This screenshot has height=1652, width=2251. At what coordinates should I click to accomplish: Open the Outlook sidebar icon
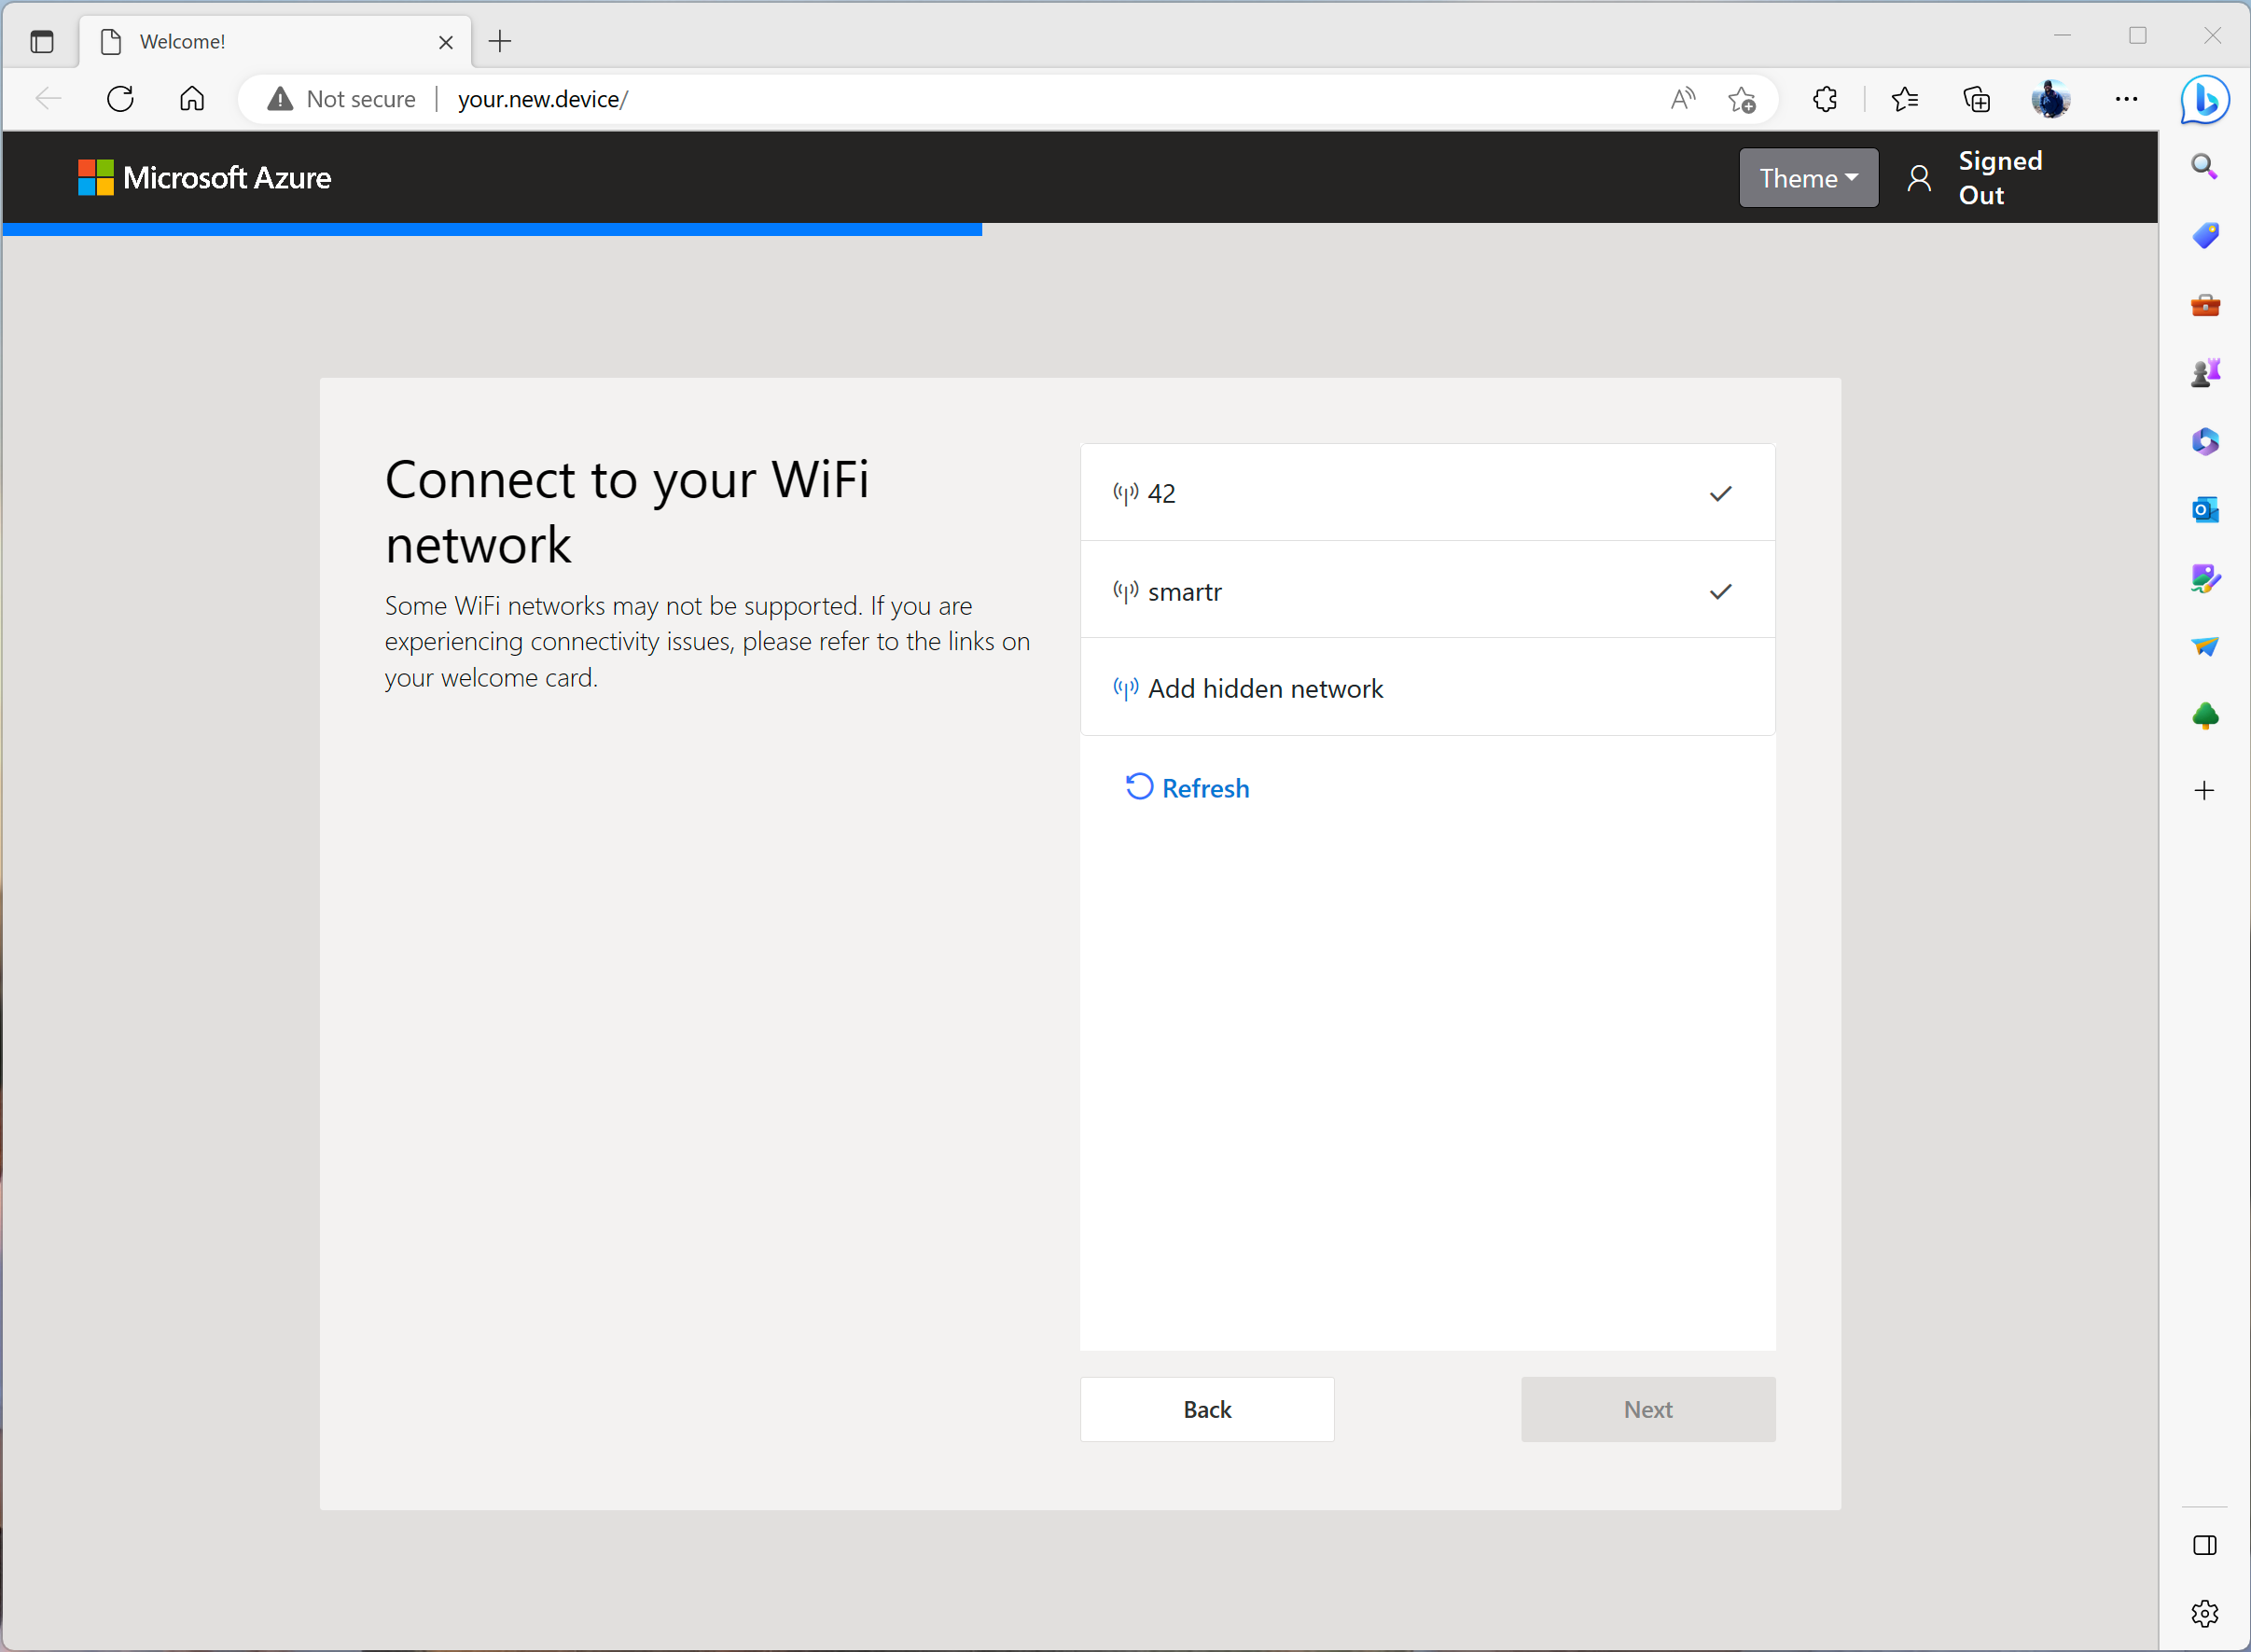tap(2204, 510)
